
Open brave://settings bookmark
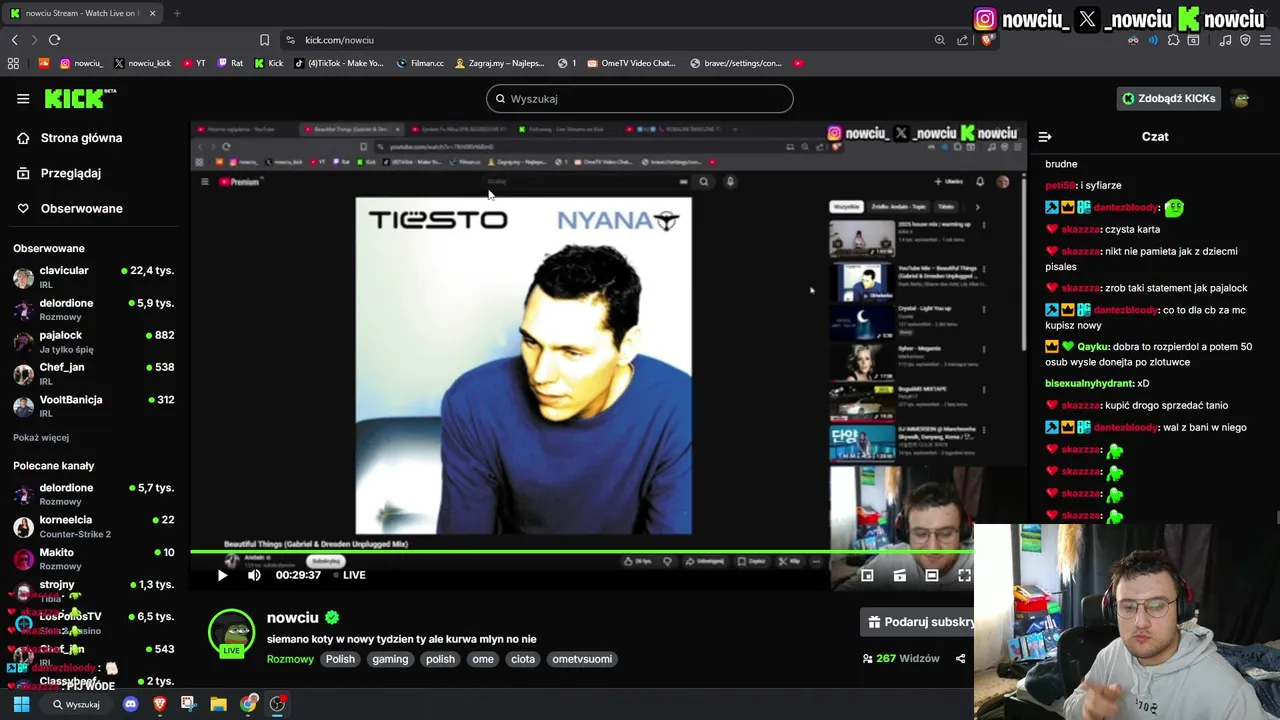coord(736,63)
